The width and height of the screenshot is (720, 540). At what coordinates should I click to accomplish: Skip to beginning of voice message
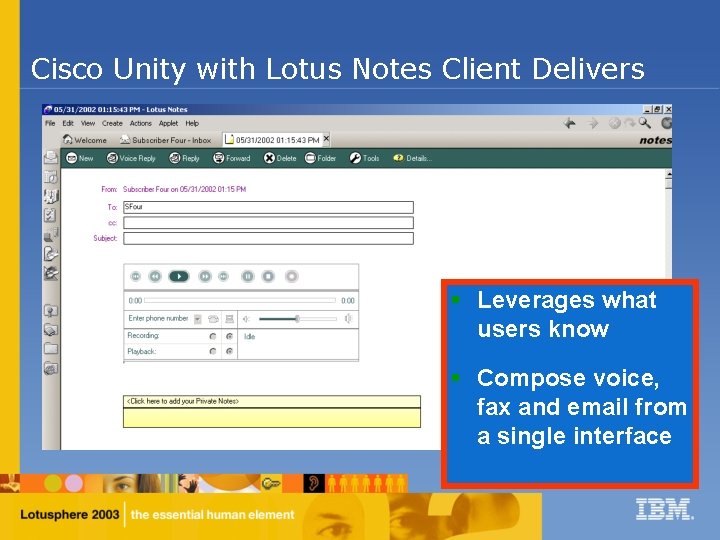point(135,276)
